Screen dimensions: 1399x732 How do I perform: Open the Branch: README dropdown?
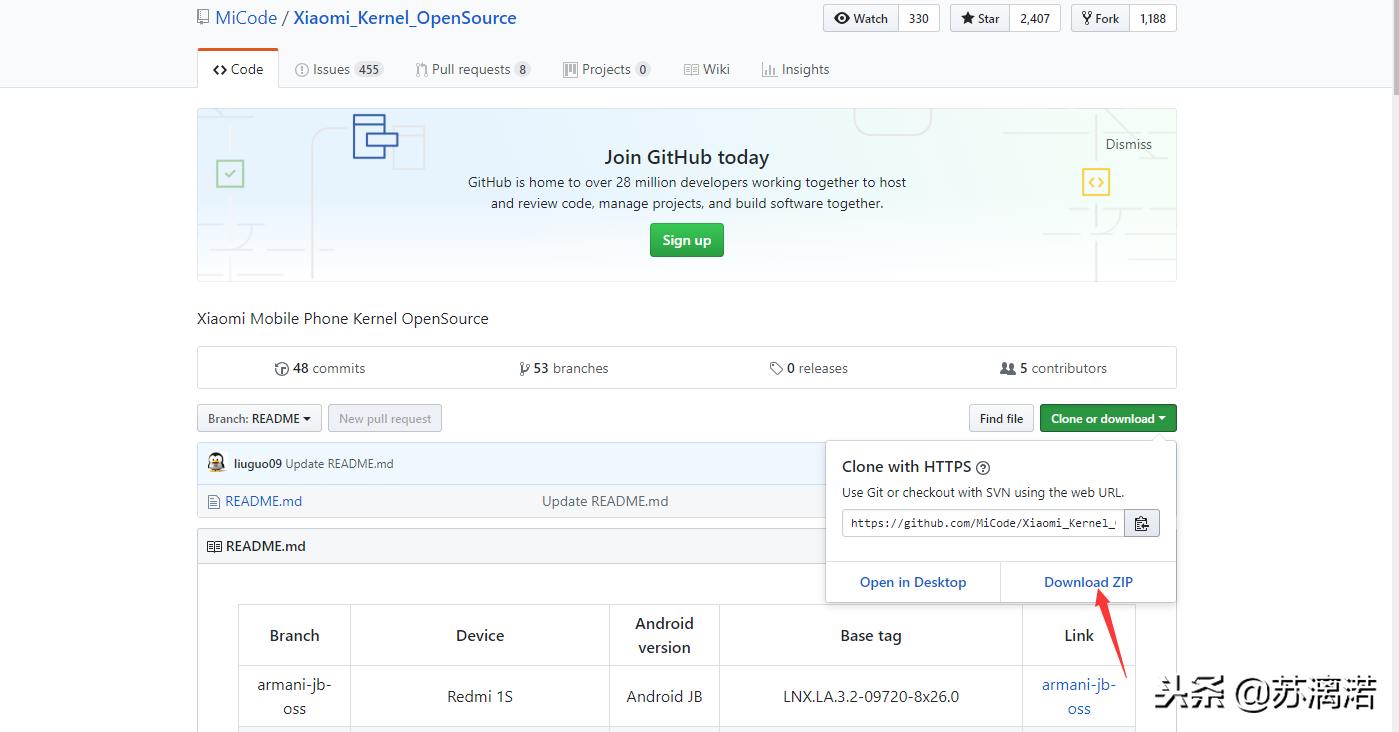coord(259,418)
